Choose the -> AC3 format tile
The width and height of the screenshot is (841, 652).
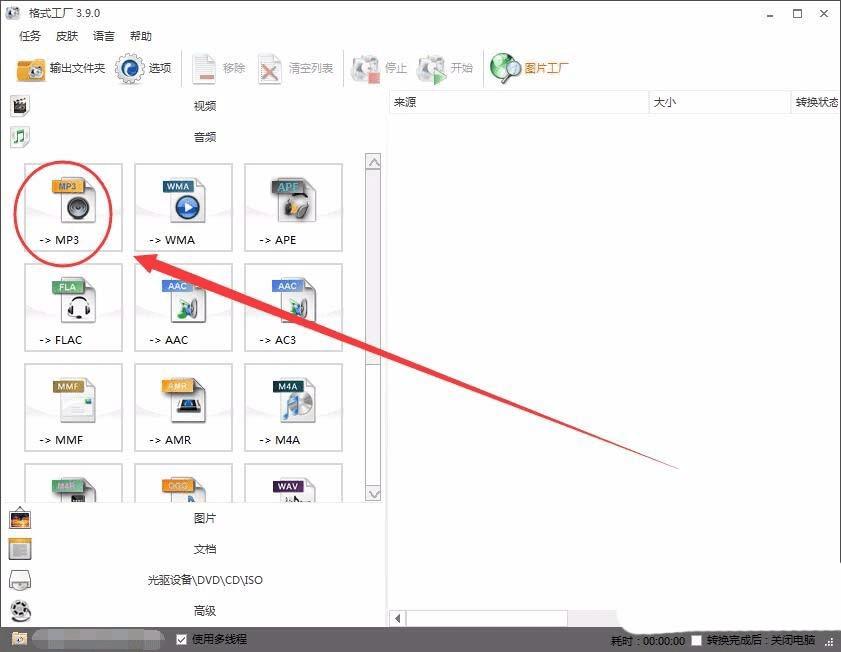click(293, 308)
